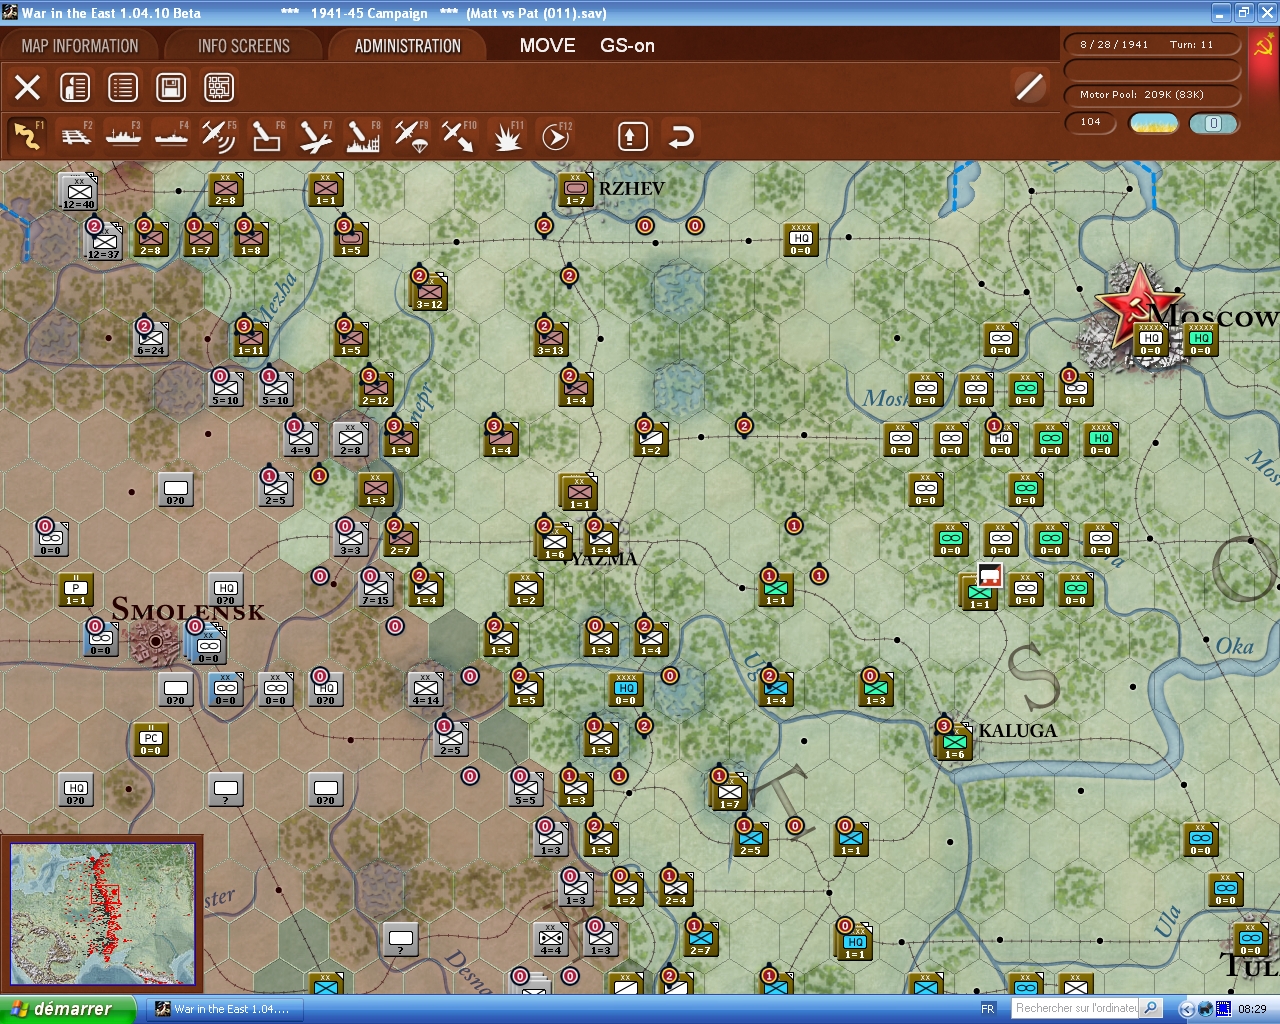Click the taskbar clock showing 08:29
The height and width of the screenshot is (1024, 1280).
1252,1009
